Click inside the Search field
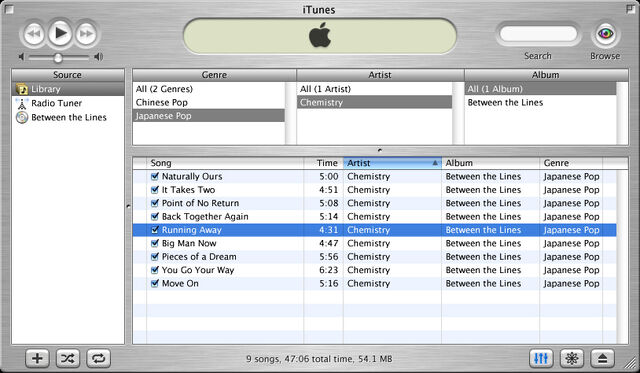 coord(538,34)
